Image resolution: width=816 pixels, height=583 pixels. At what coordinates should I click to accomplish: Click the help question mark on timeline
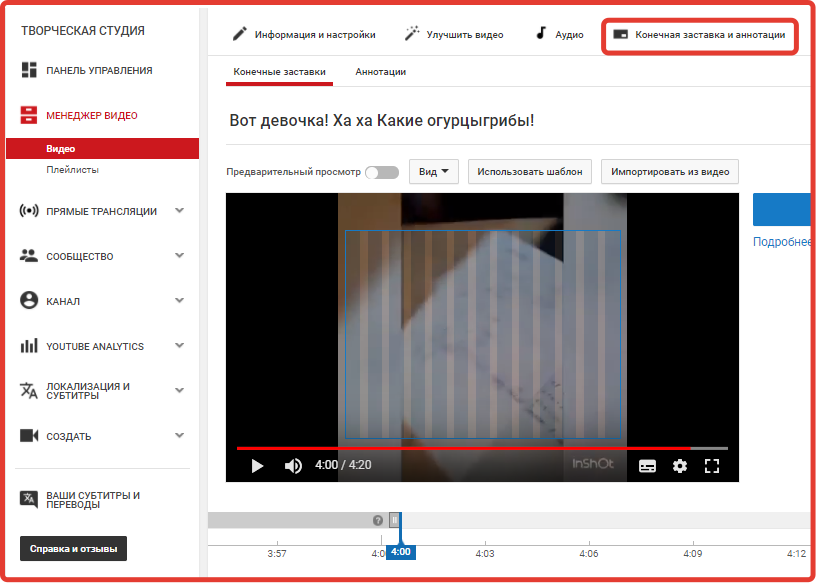pos(378,520)
